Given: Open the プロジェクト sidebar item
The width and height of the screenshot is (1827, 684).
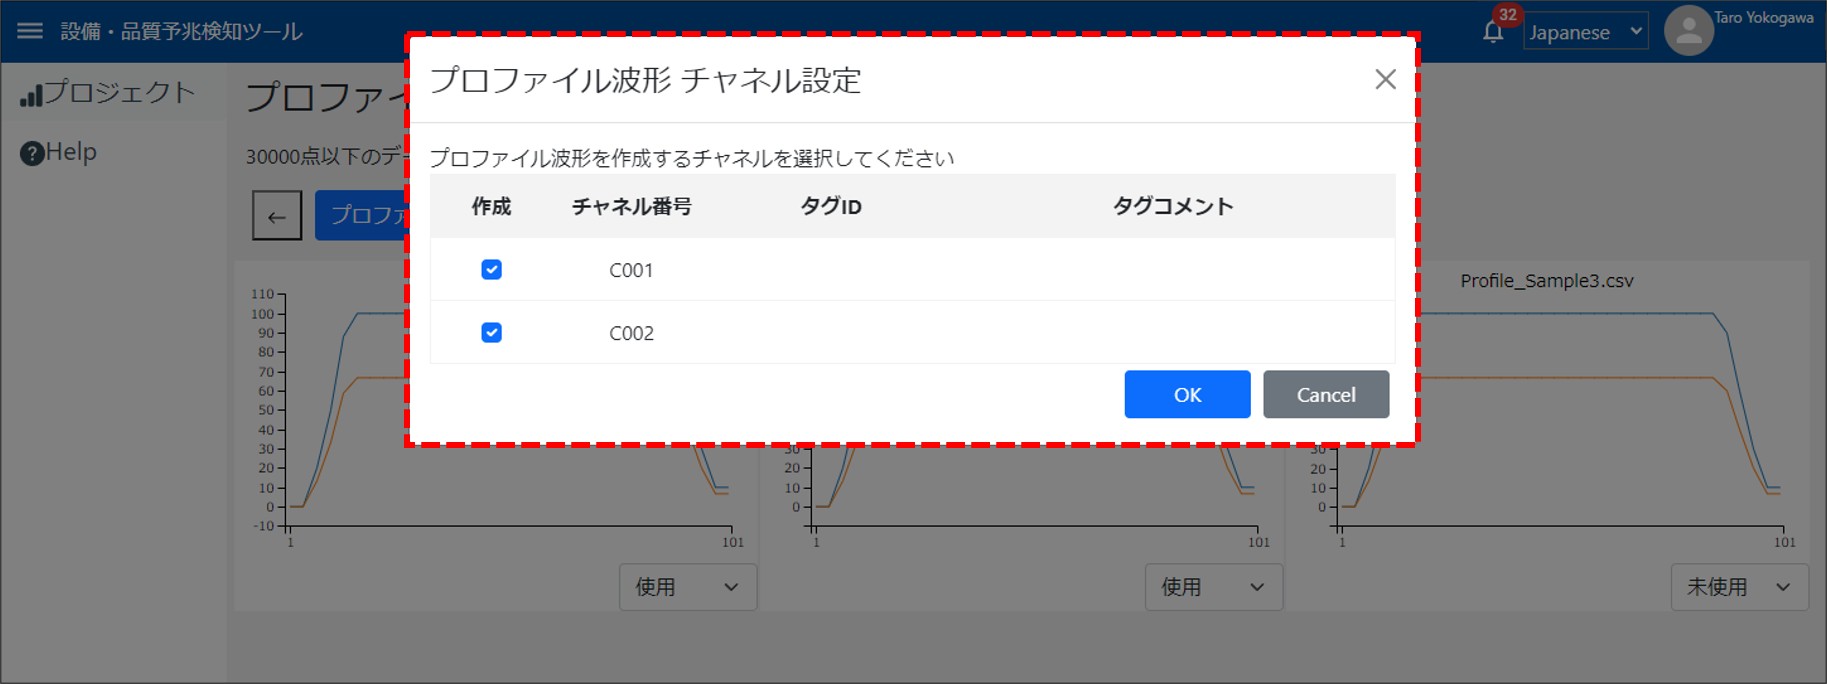Looking at the screenshot, I should tap(113, 93).
